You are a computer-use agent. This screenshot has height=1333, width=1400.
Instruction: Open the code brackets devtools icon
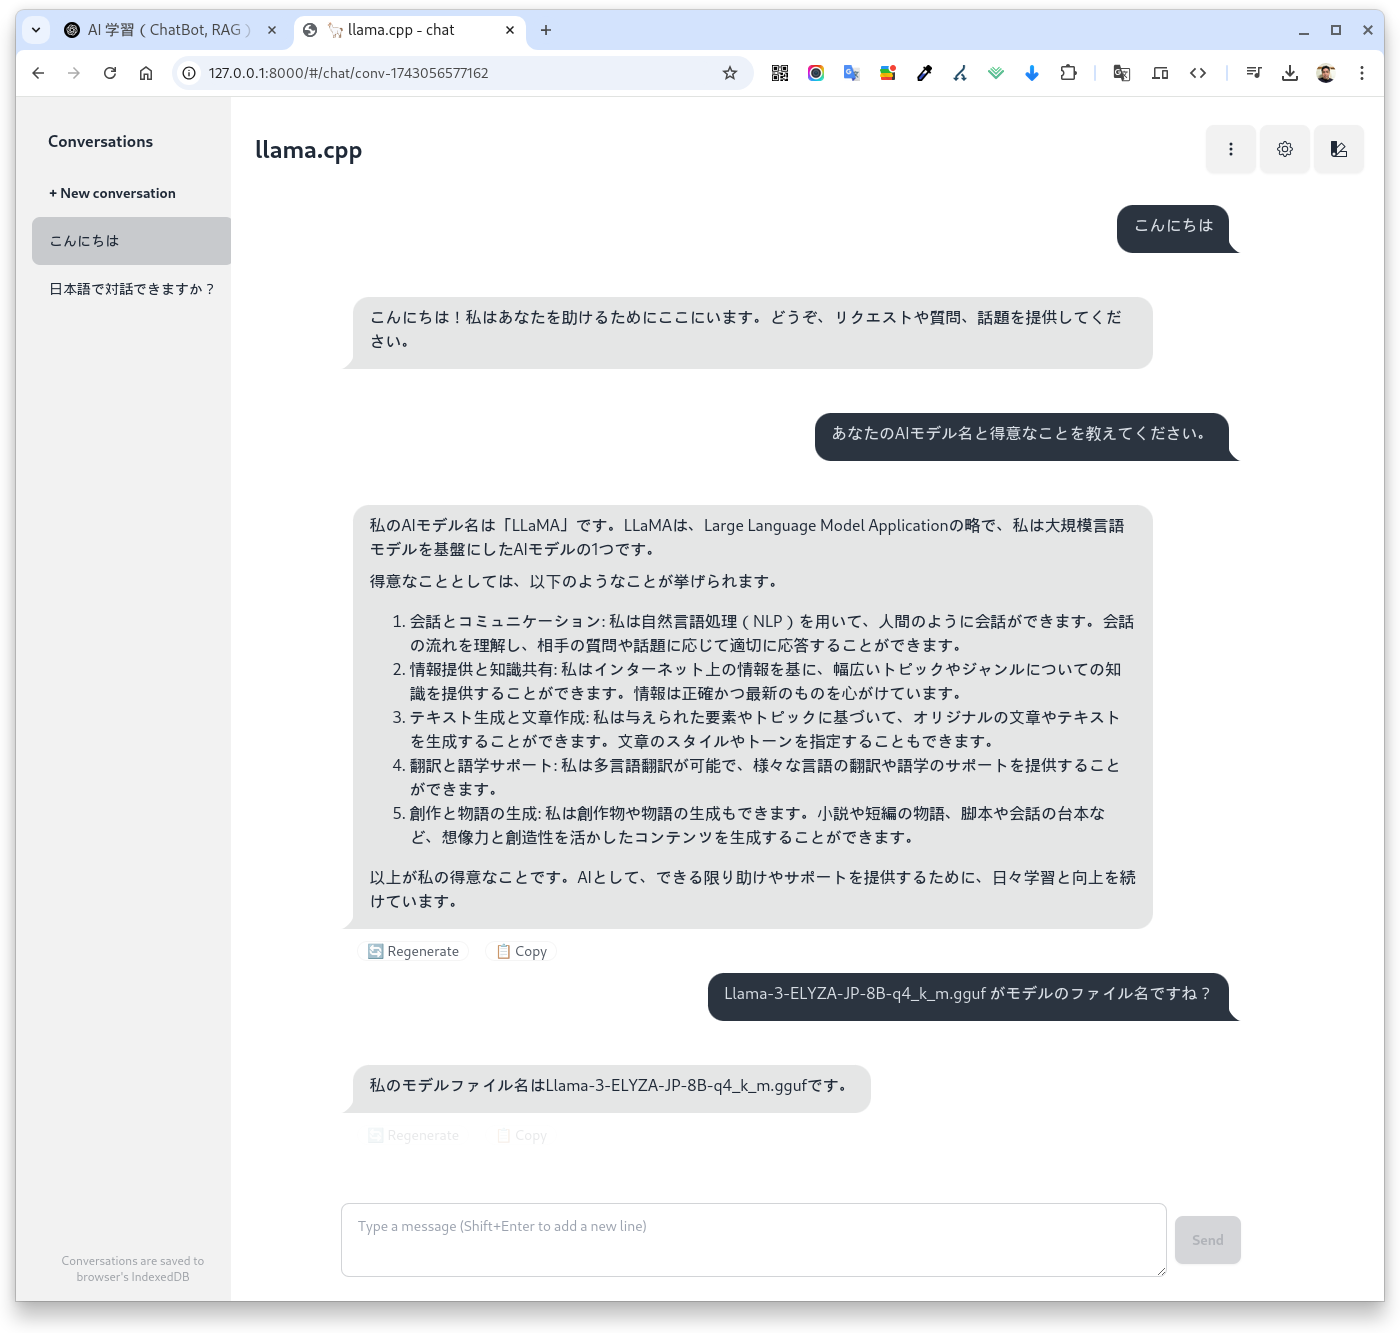click(1198, 73)
